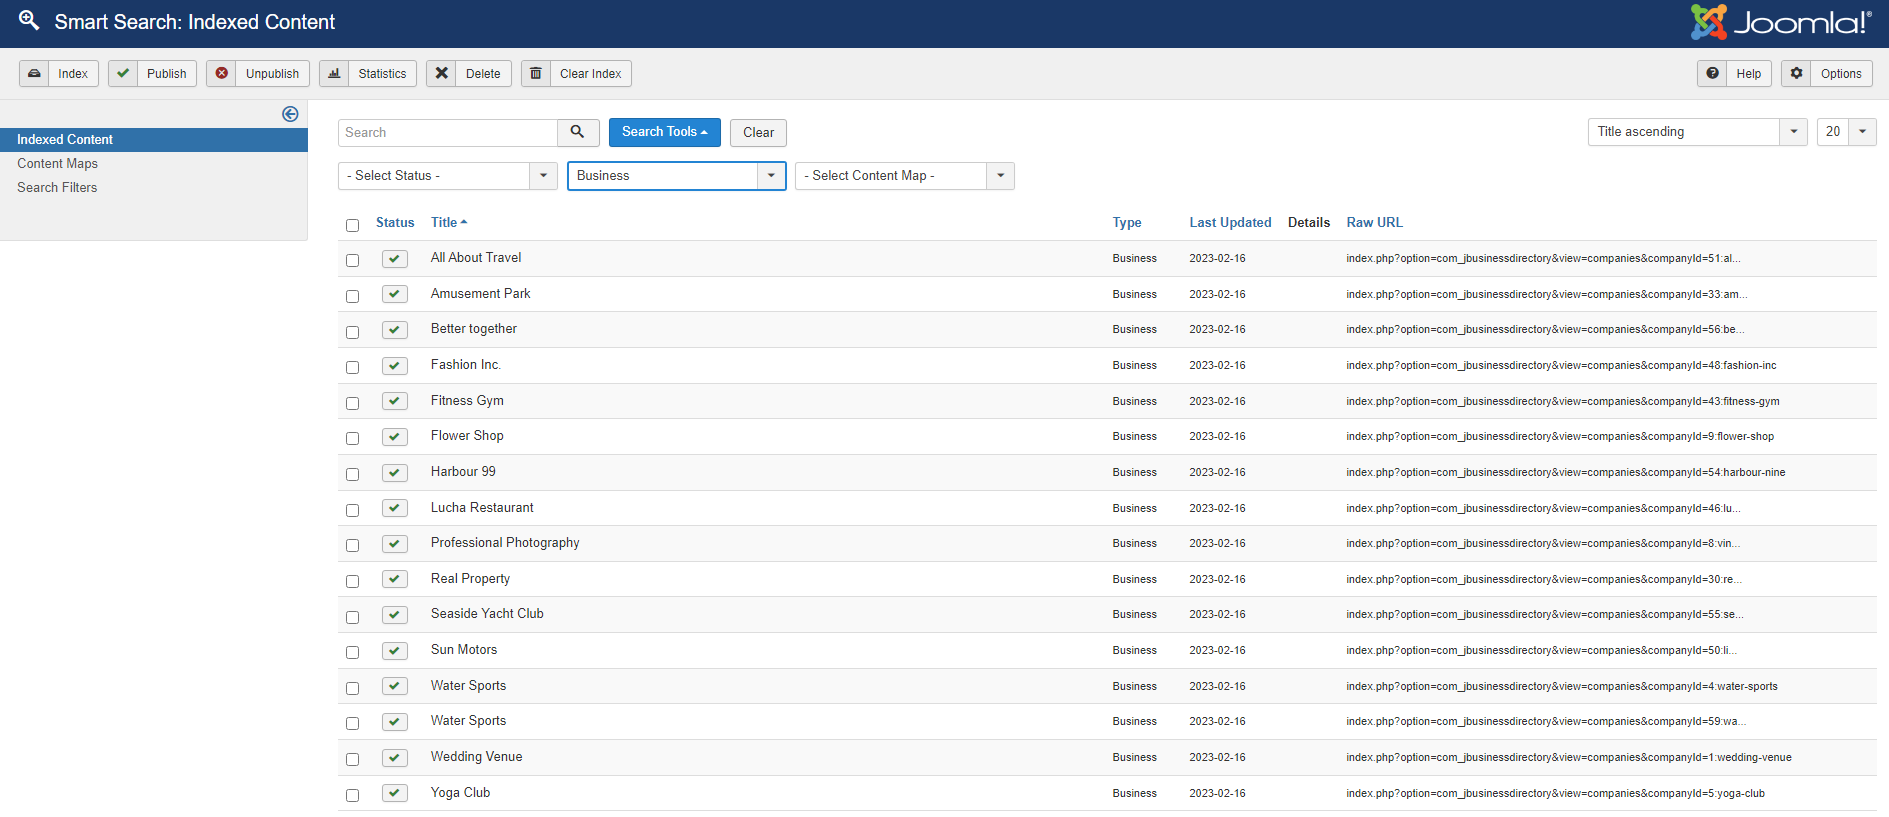Toggle published status of Lucha Restaurant
Screen dimensions: 1889x817
(x=395, y=508)
